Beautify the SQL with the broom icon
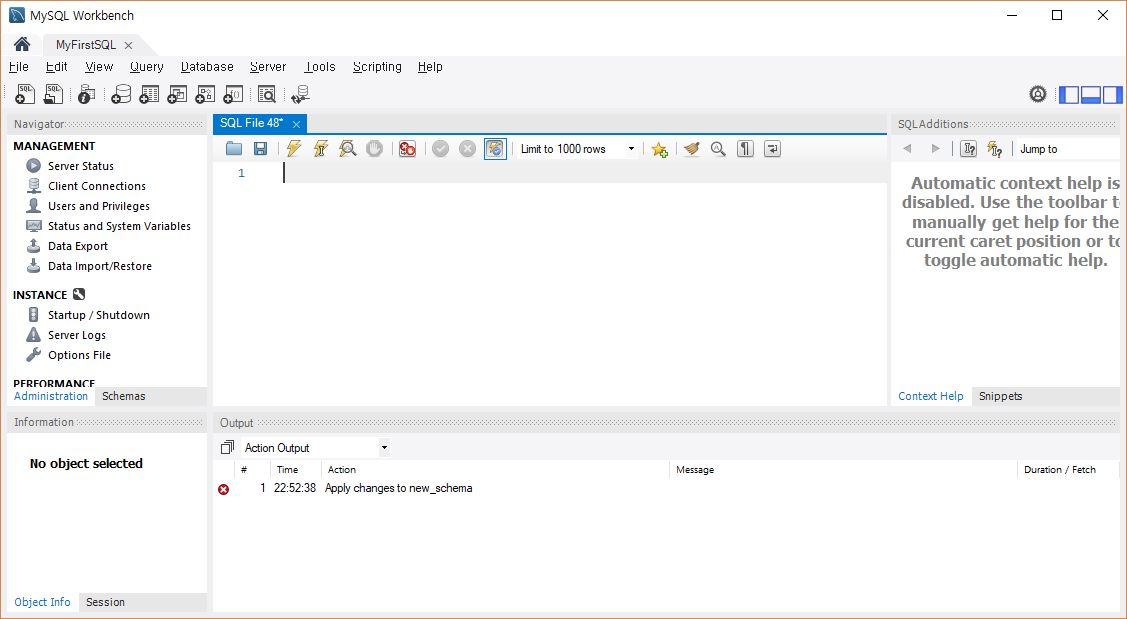Screen dimensions: 1127x619 pos(691,149)
